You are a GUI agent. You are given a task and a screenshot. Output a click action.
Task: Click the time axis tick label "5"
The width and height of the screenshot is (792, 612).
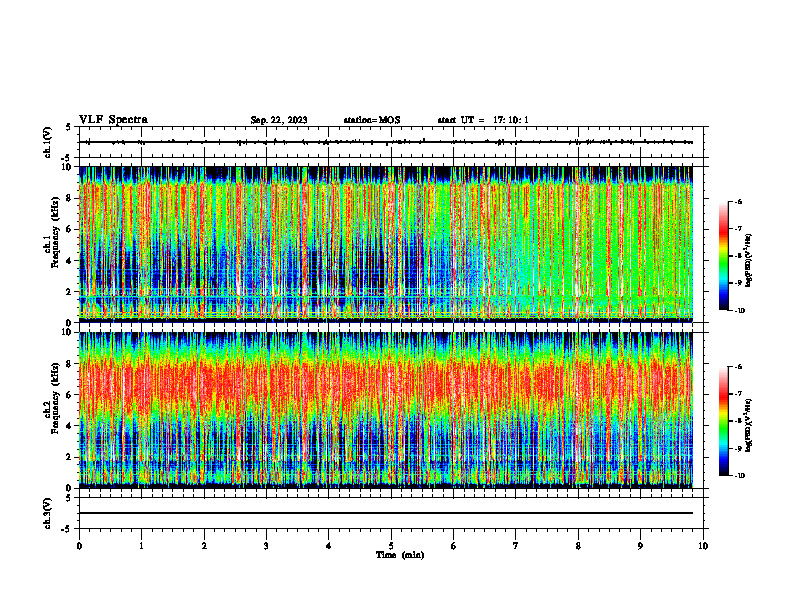391,546
